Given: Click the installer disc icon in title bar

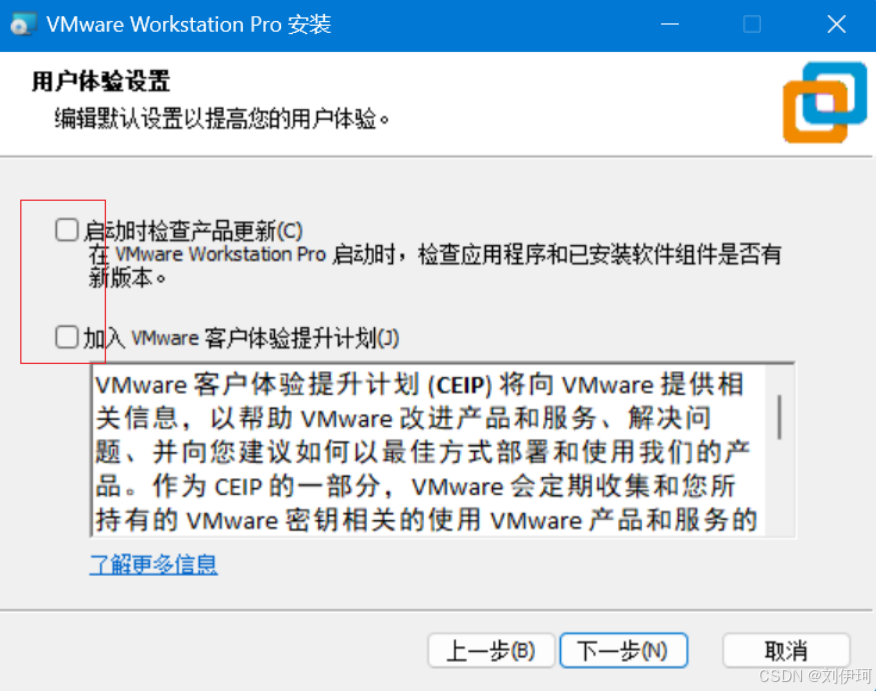Looking at the screenshot, I should pos(22,25).
